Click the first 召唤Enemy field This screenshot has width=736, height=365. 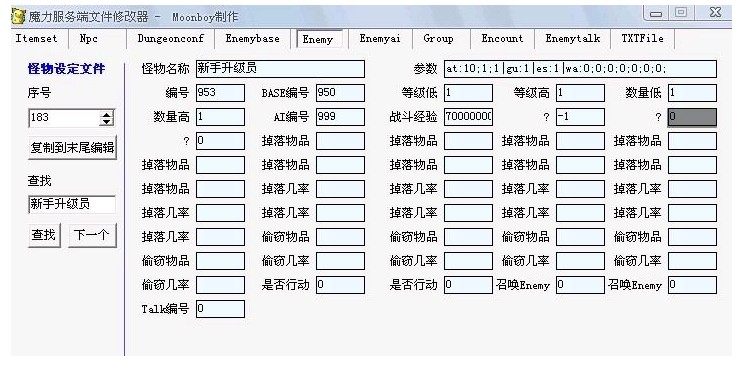(x=581, y=285)
